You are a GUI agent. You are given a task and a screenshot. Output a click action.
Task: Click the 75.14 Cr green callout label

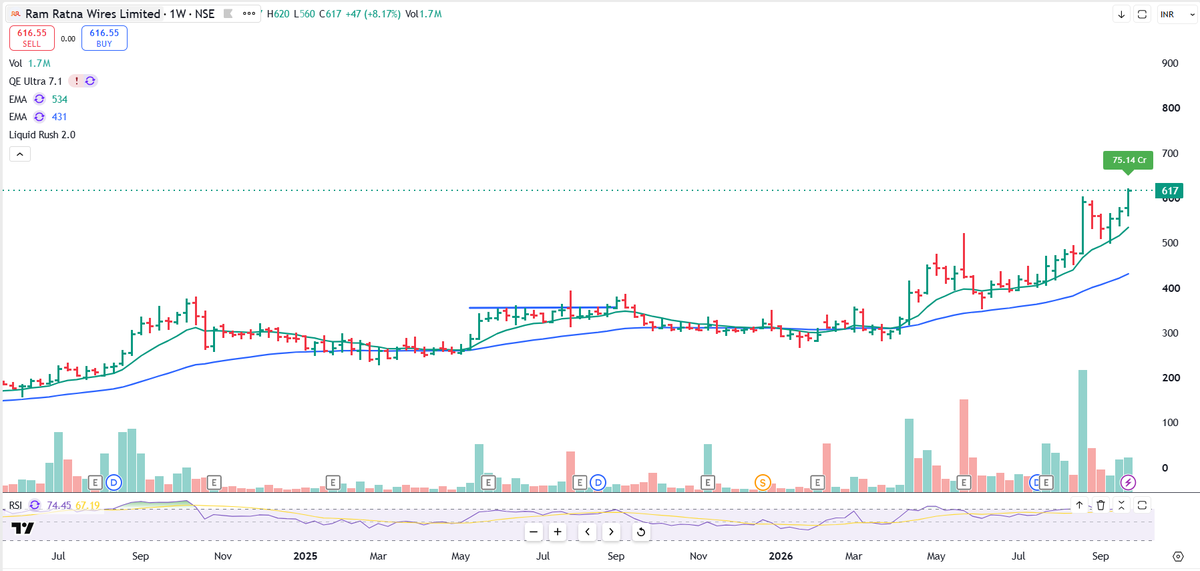1127,159
